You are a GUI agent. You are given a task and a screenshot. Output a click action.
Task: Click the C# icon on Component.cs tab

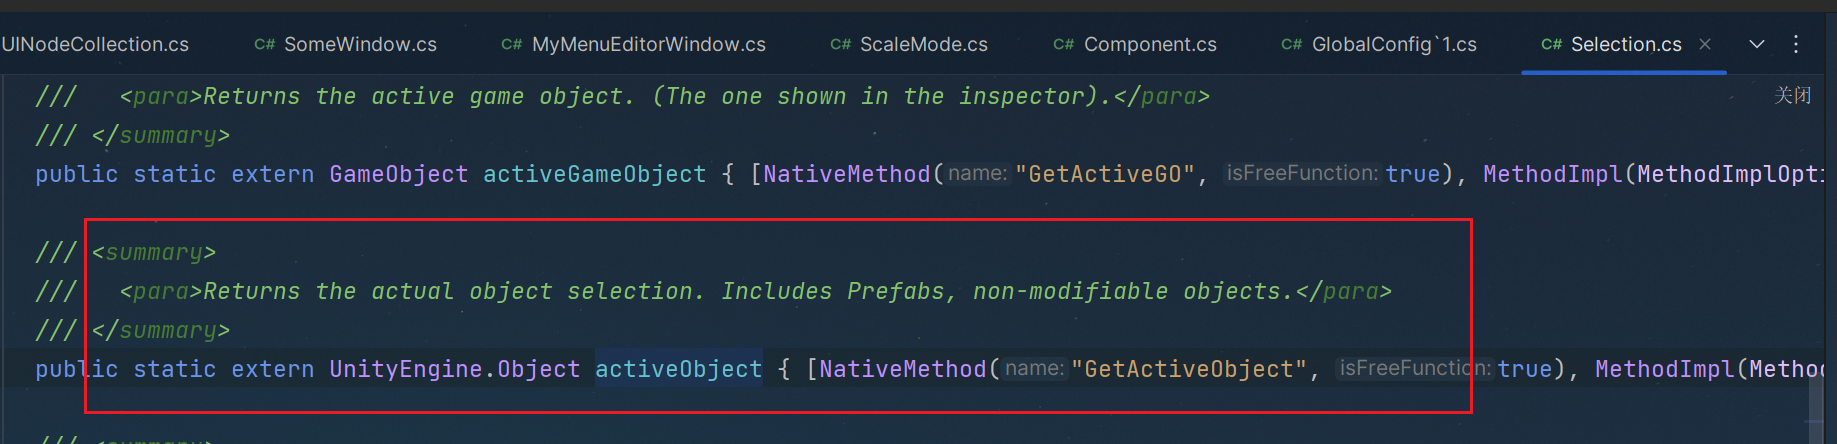click(1064, 45)
